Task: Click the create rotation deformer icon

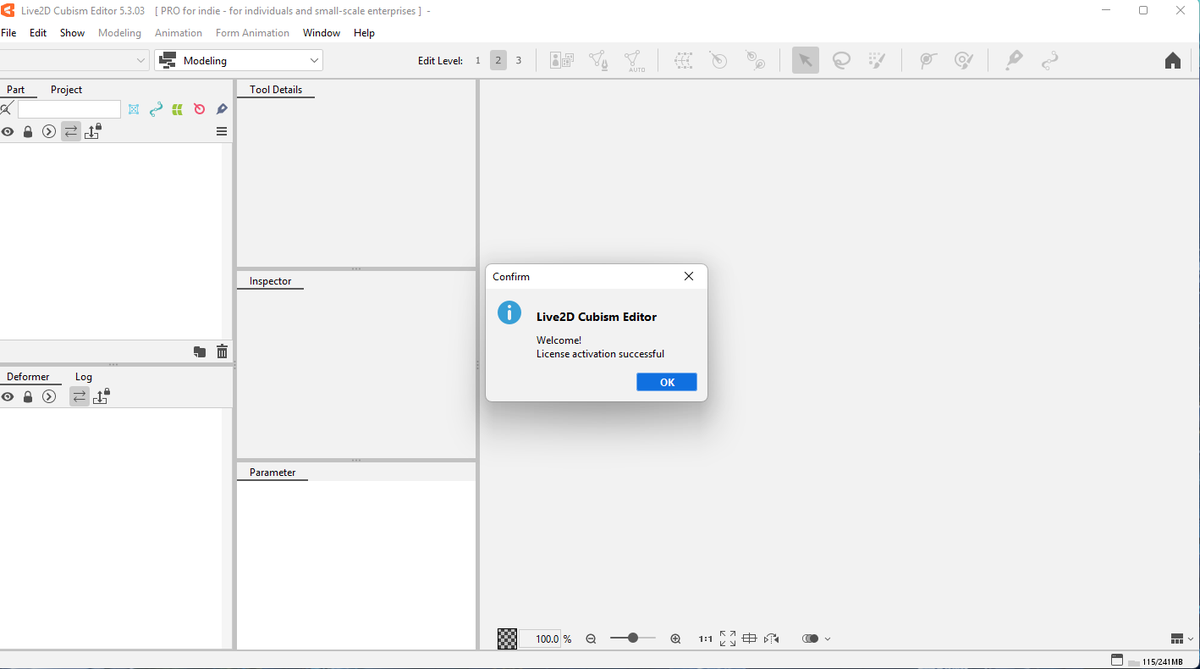Action: pos(719,61)
